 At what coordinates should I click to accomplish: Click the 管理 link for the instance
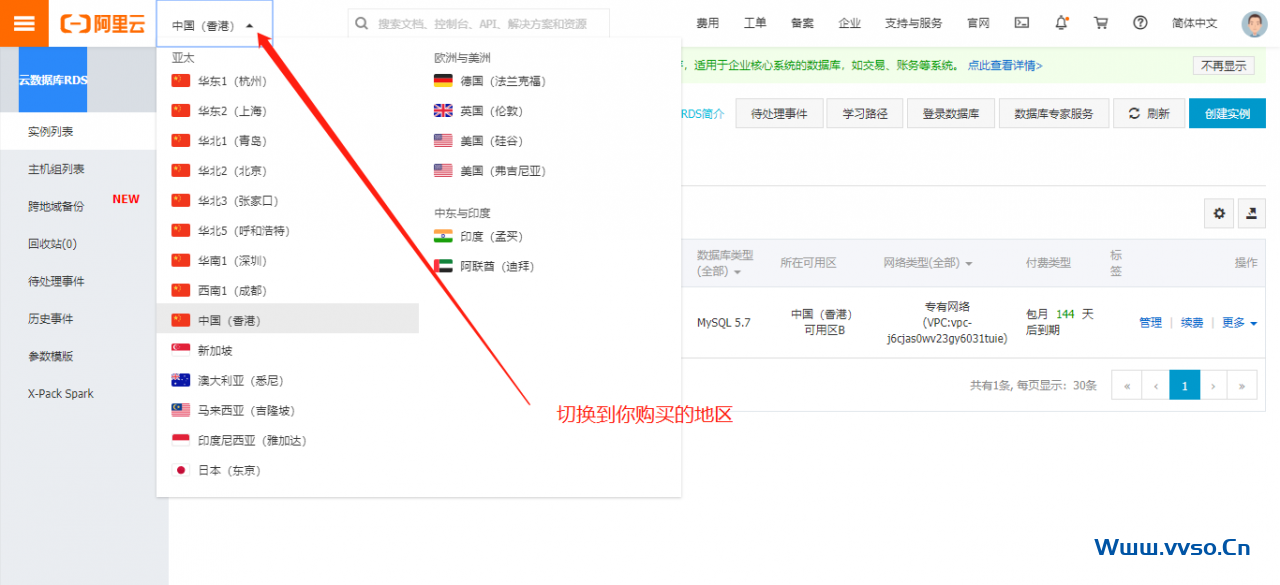[x=1150, y=323]
